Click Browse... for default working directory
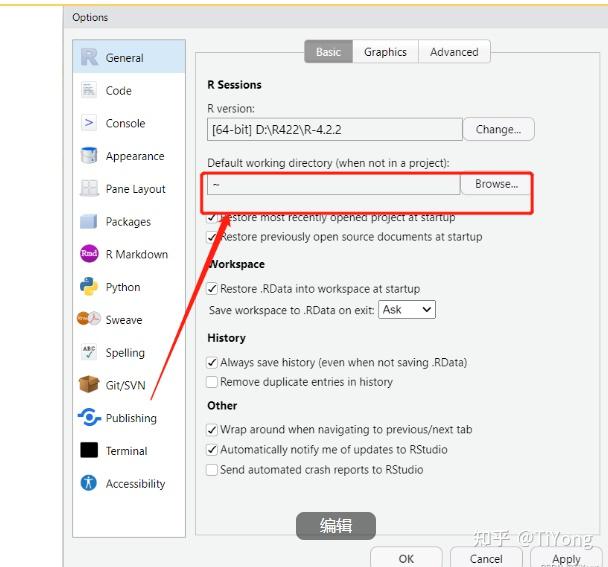Viewport: 608px width, 567px height. [x=496, y=184]
